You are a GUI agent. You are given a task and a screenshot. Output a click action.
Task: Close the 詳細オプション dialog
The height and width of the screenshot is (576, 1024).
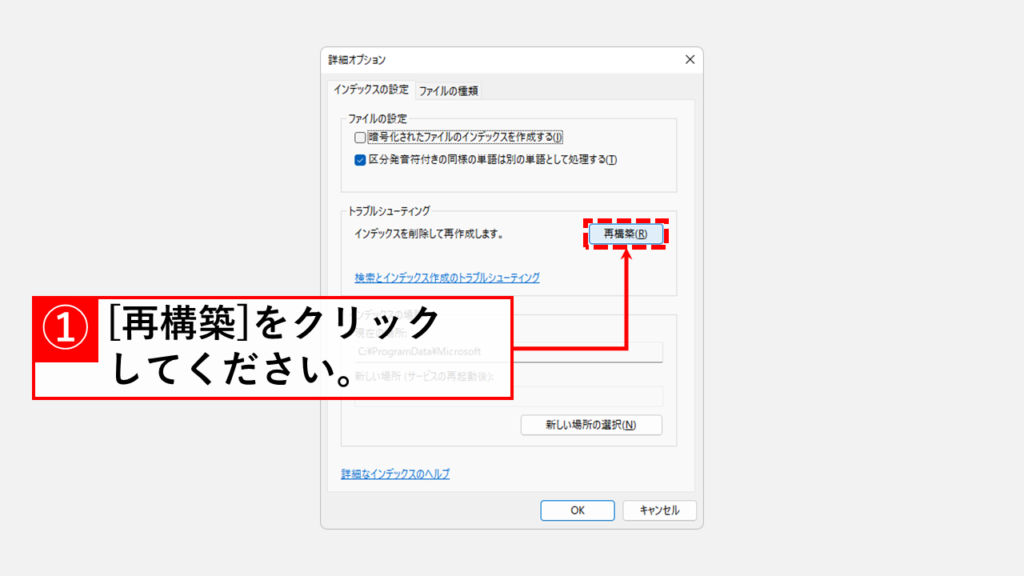[x=690, y=59]
